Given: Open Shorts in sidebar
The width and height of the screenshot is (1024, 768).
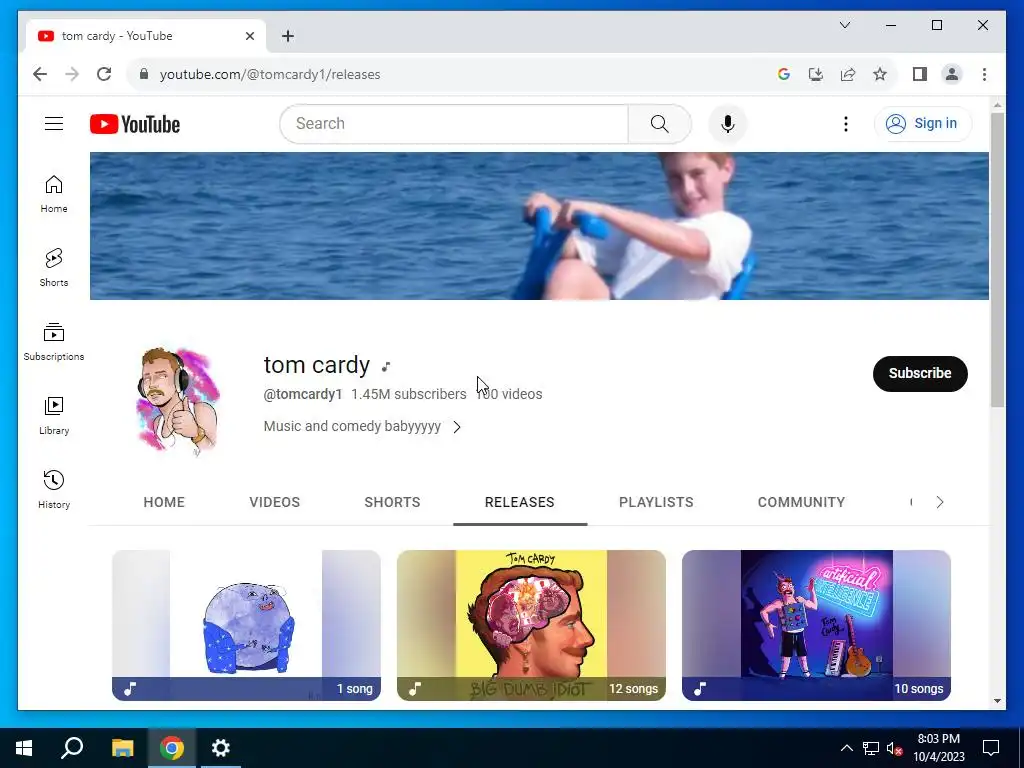Looking at the screenshot, I should 54,268.
